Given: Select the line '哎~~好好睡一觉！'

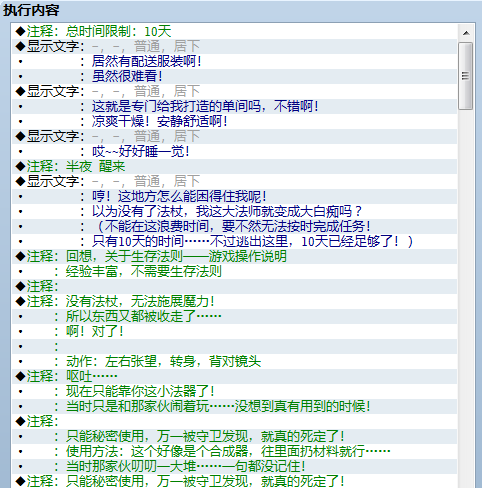Looking at the screenshot, I should pos(234,151).
